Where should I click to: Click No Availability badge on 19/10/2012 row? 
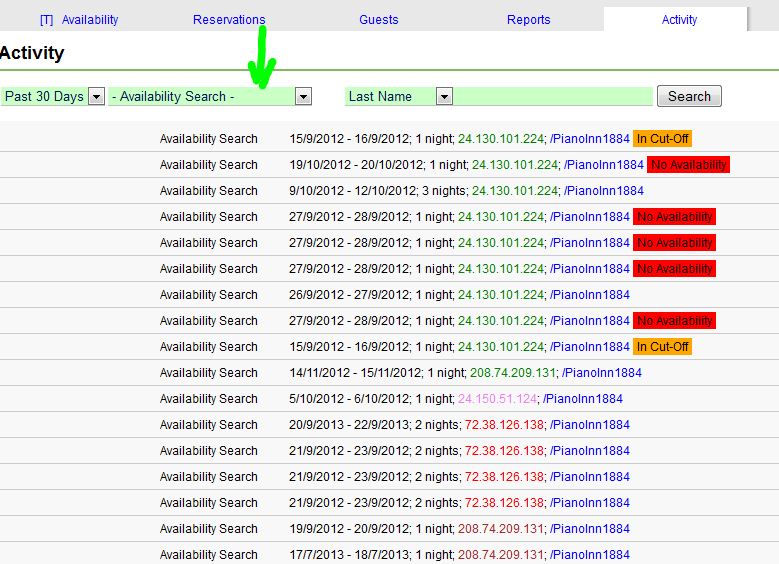(688, 165)
